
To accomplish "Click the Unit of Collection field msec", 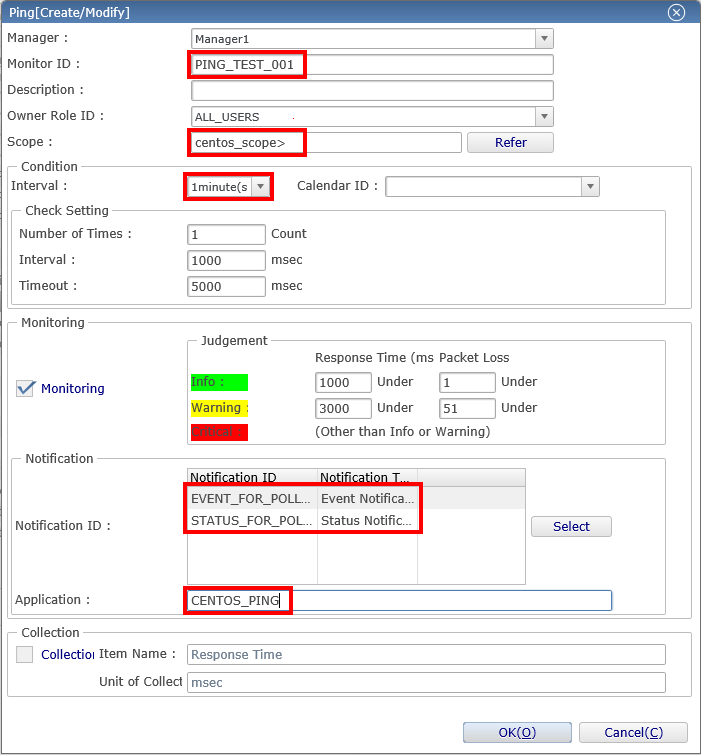I will (x=426, y=682).
